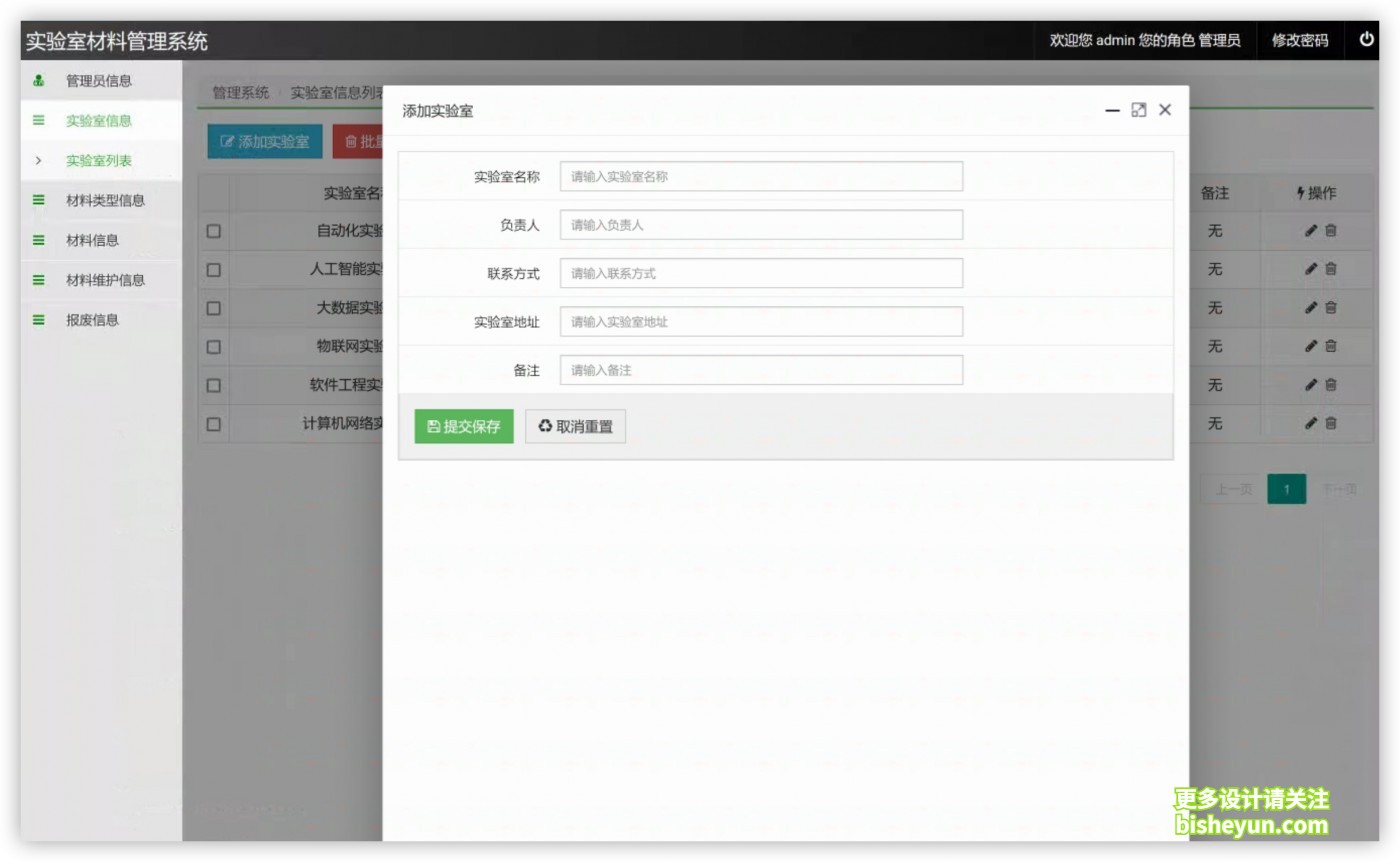Screen dimensions: 1400x862
Task: Click the 取消重置 button
Action: click(575, 426)
